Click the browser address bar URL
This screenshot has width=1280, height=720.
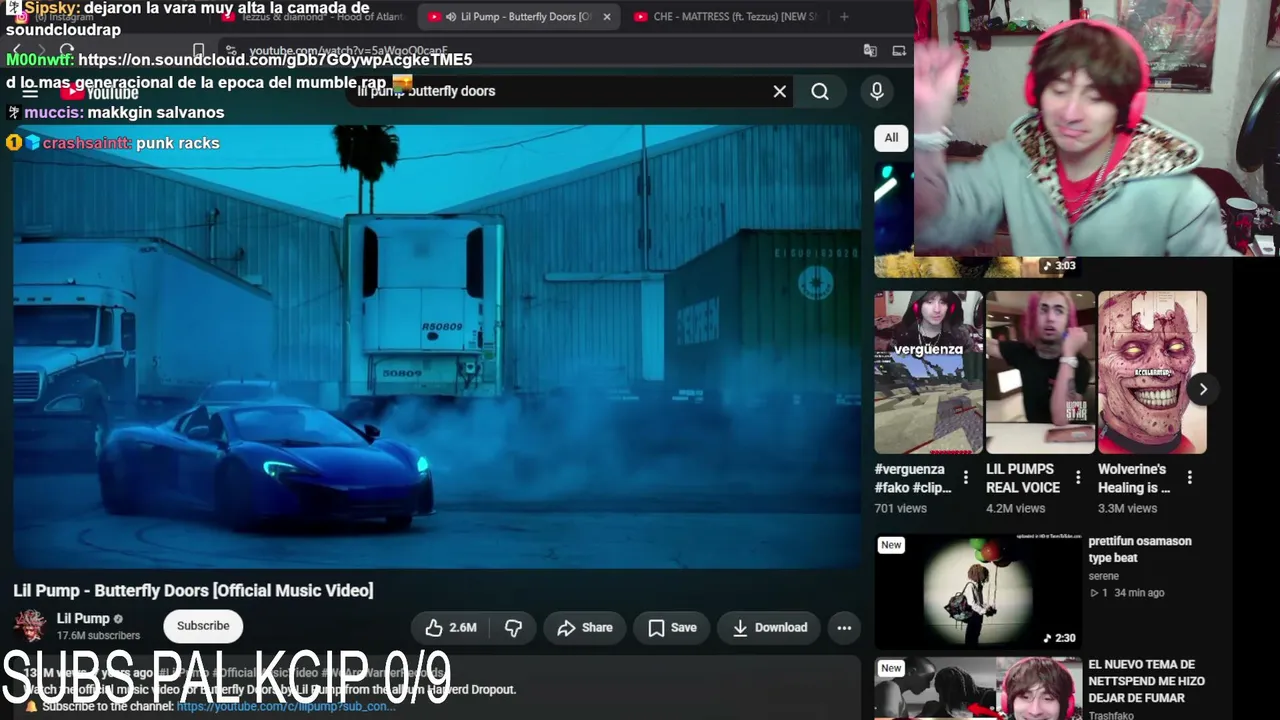point(348,50)
